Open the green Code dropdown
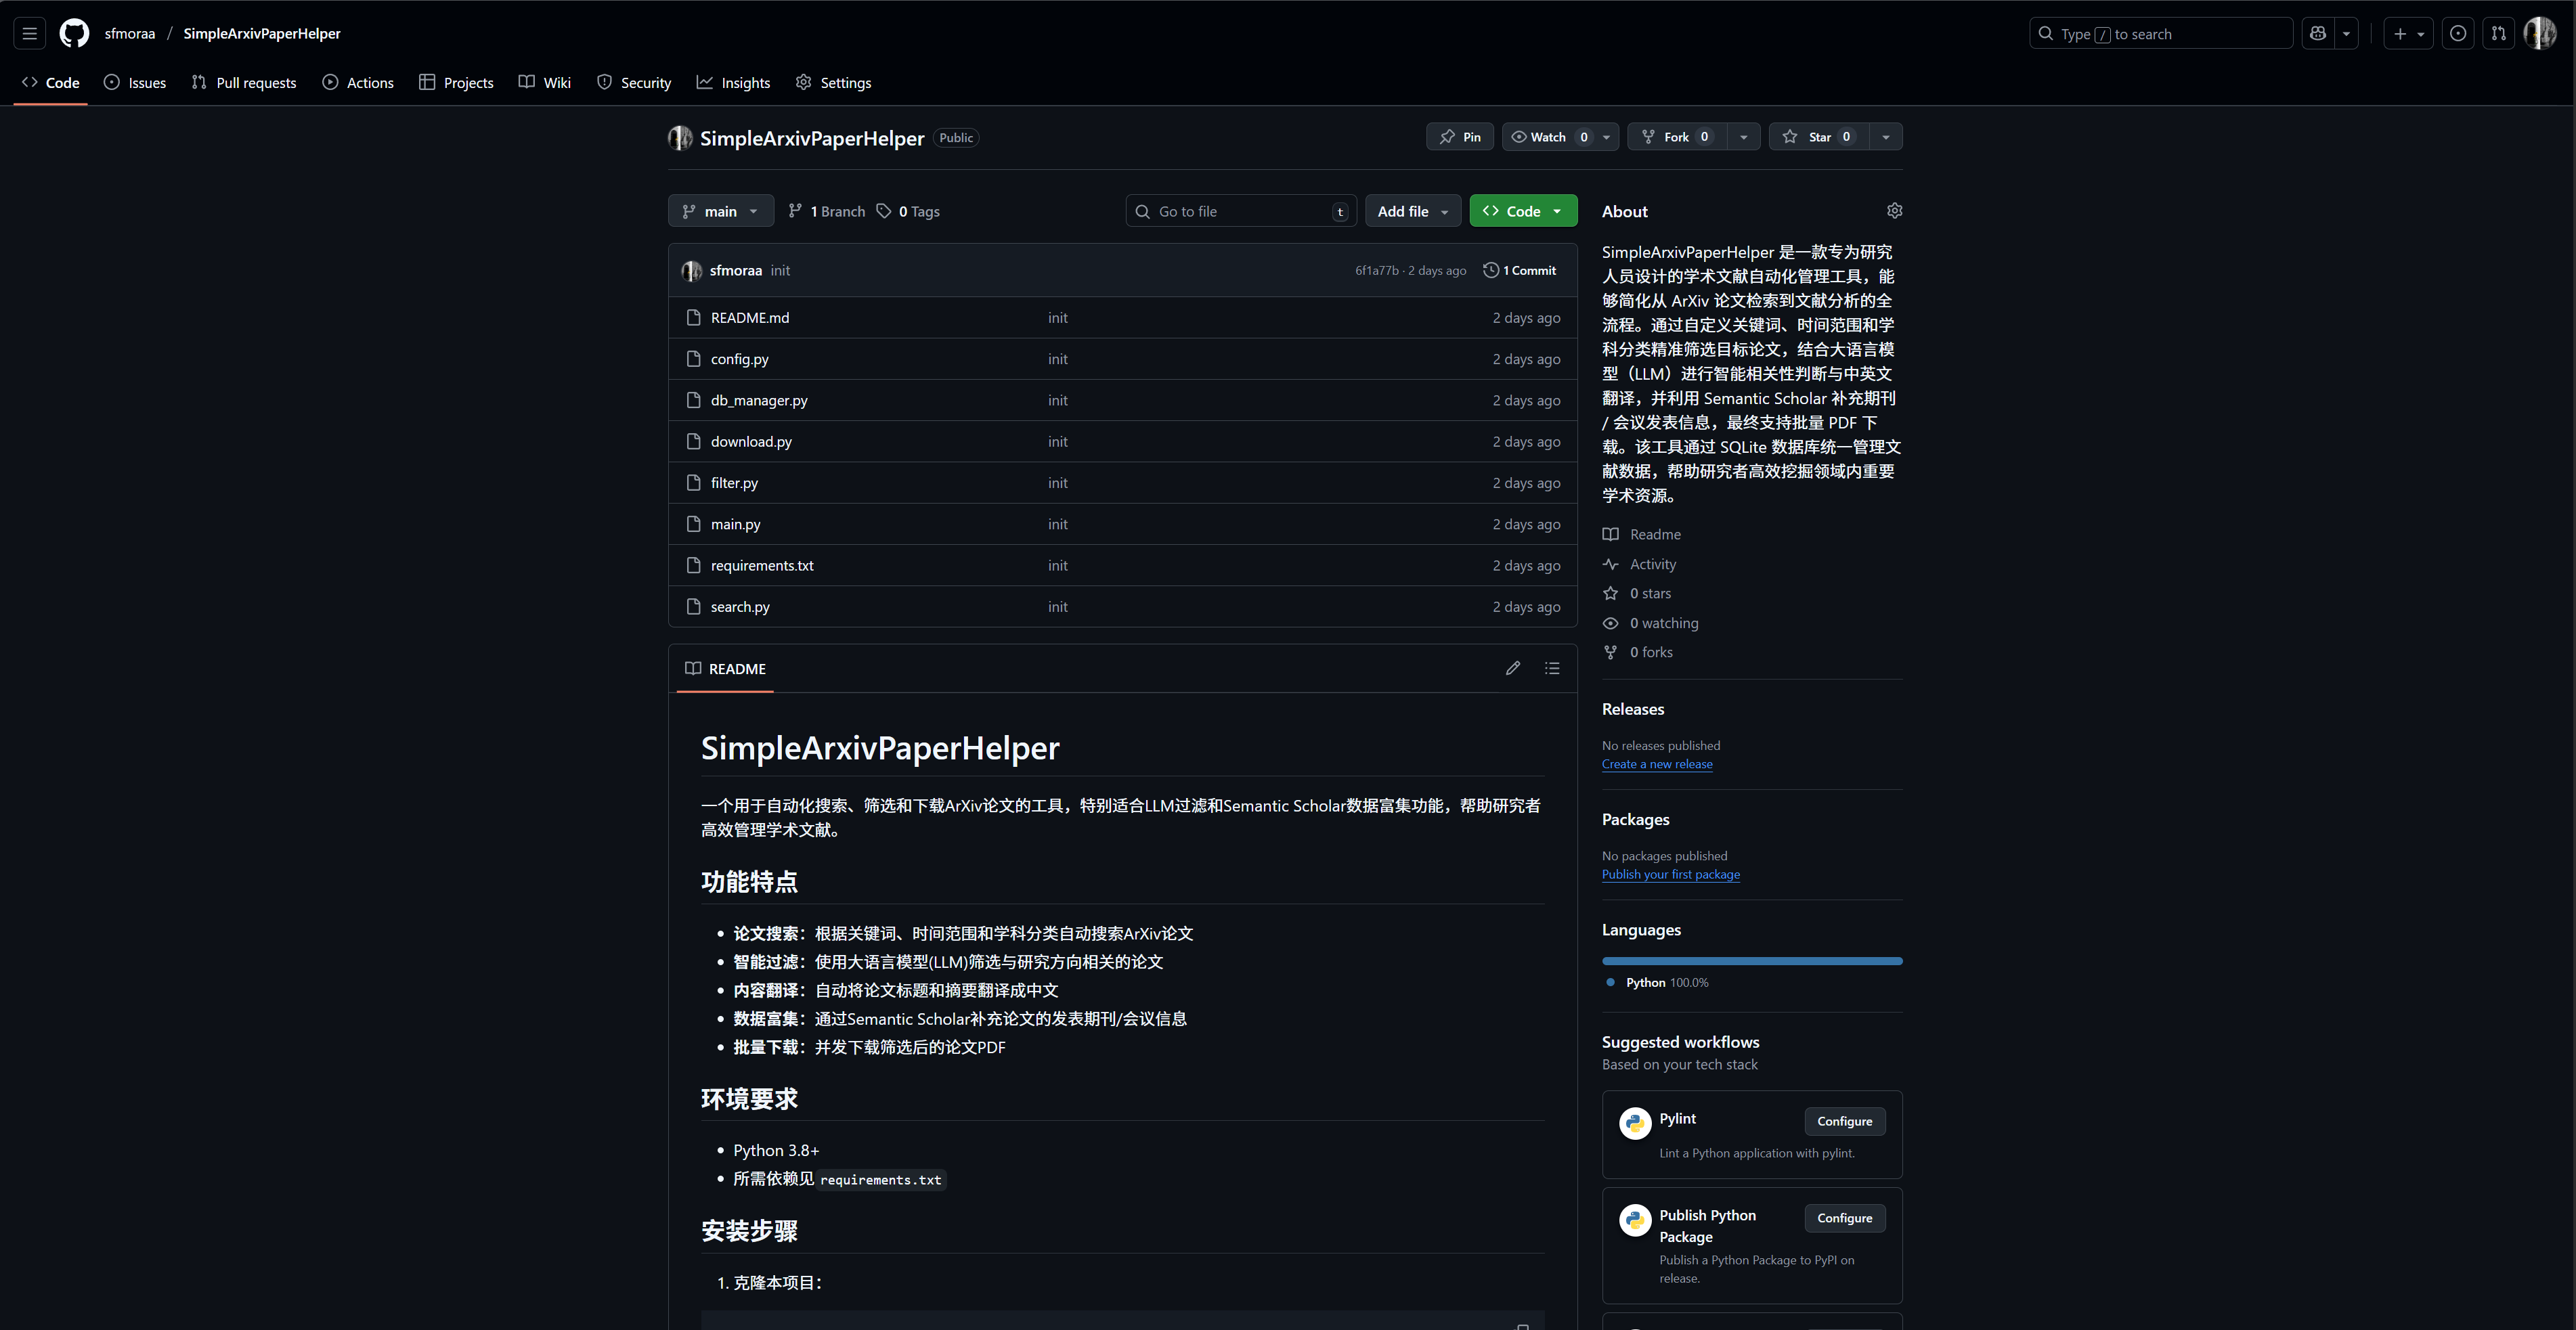The width and height of the screenshot is (2576, 1330). (1523, 211)
